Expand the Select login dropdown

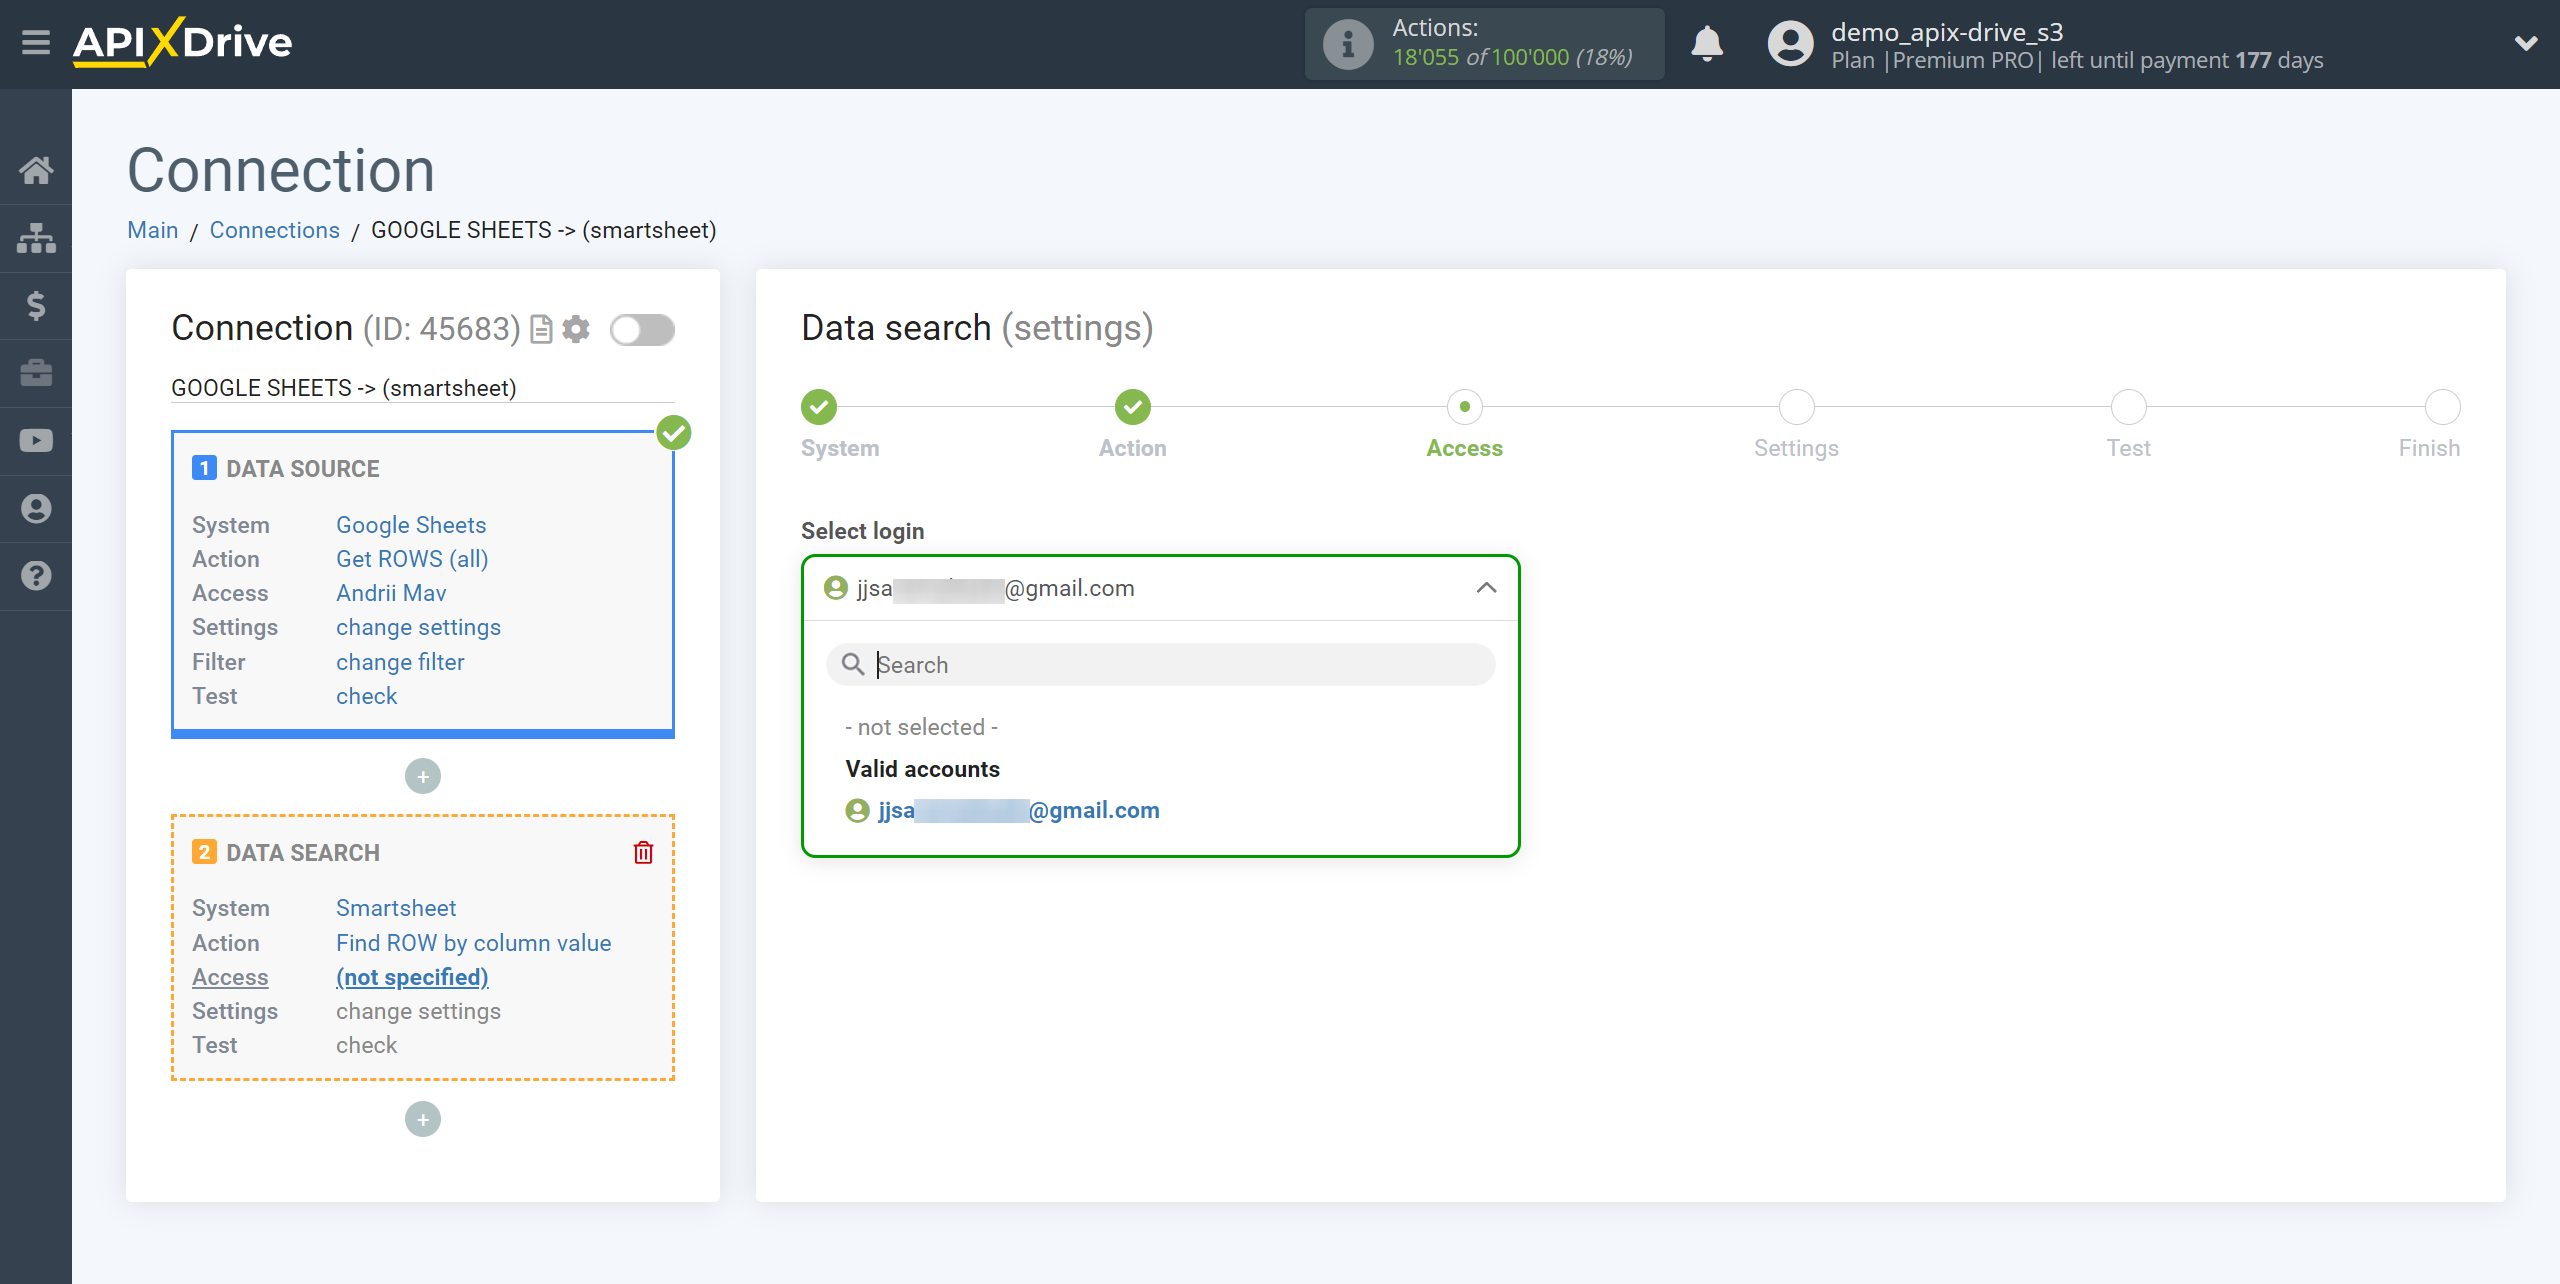1159,586
